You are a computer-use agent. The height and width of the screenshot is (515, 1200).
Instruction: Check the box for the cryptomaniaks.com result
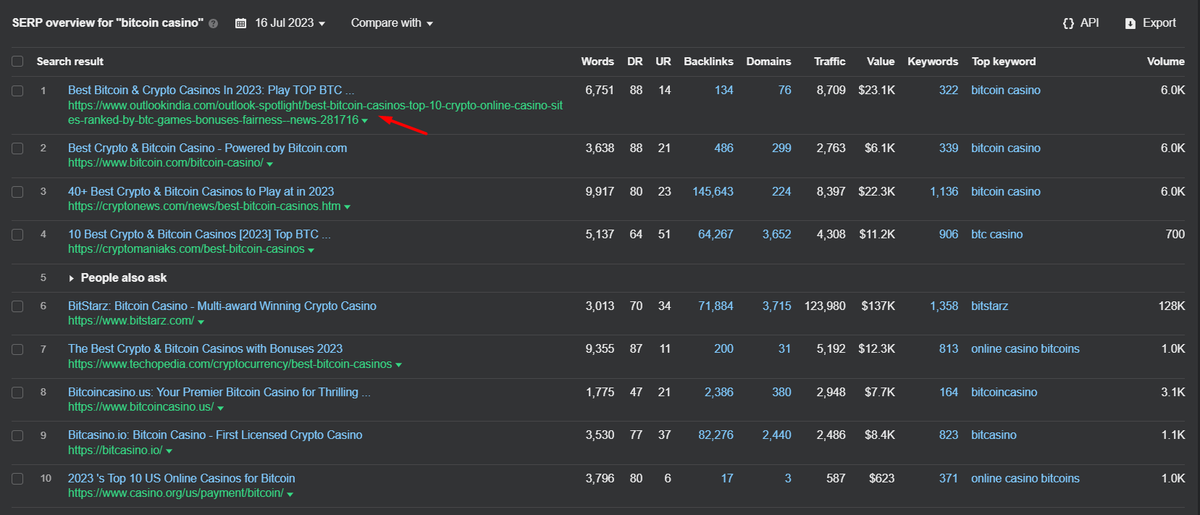(x=17, y=234)
